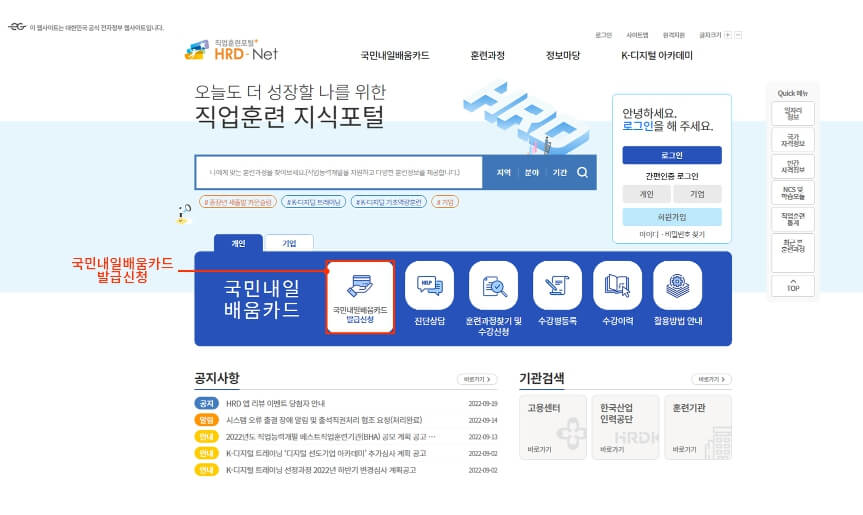The height and width of the screenshot is (515, 863).
Task: Open 일자리 정보 quick menu
Action: [793, 114]
